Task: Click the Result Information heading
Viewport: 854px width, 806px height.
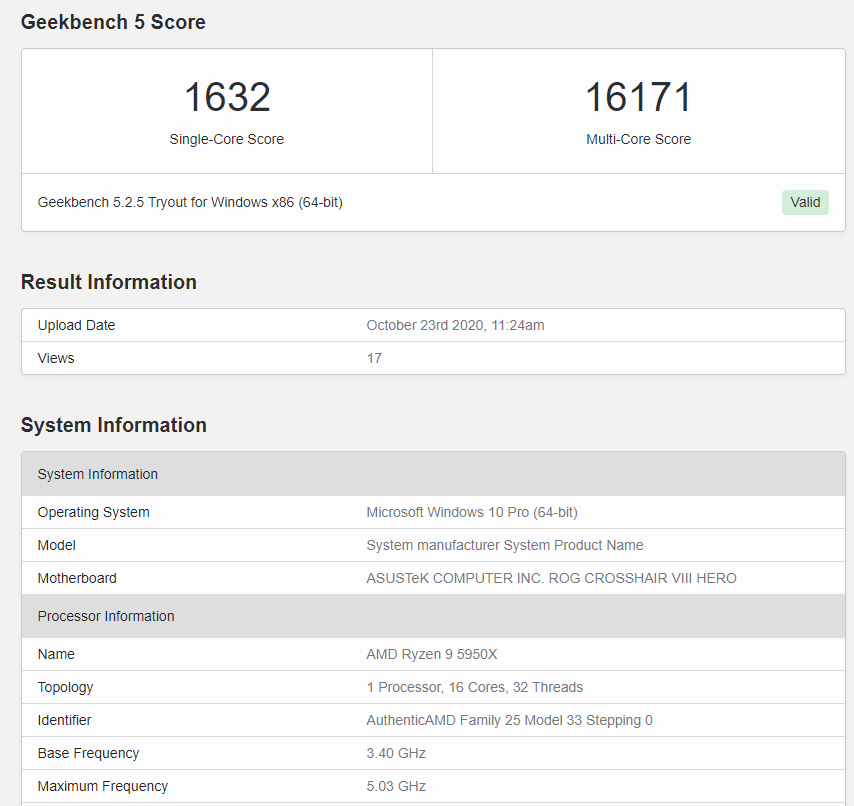Action: click(x=109, y=282)
